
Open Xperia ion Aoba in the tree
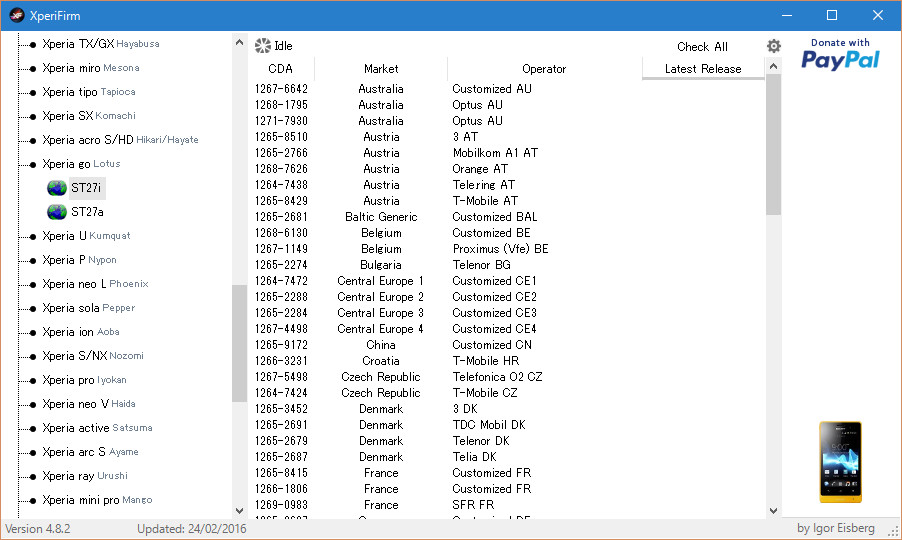pos(81,332)
